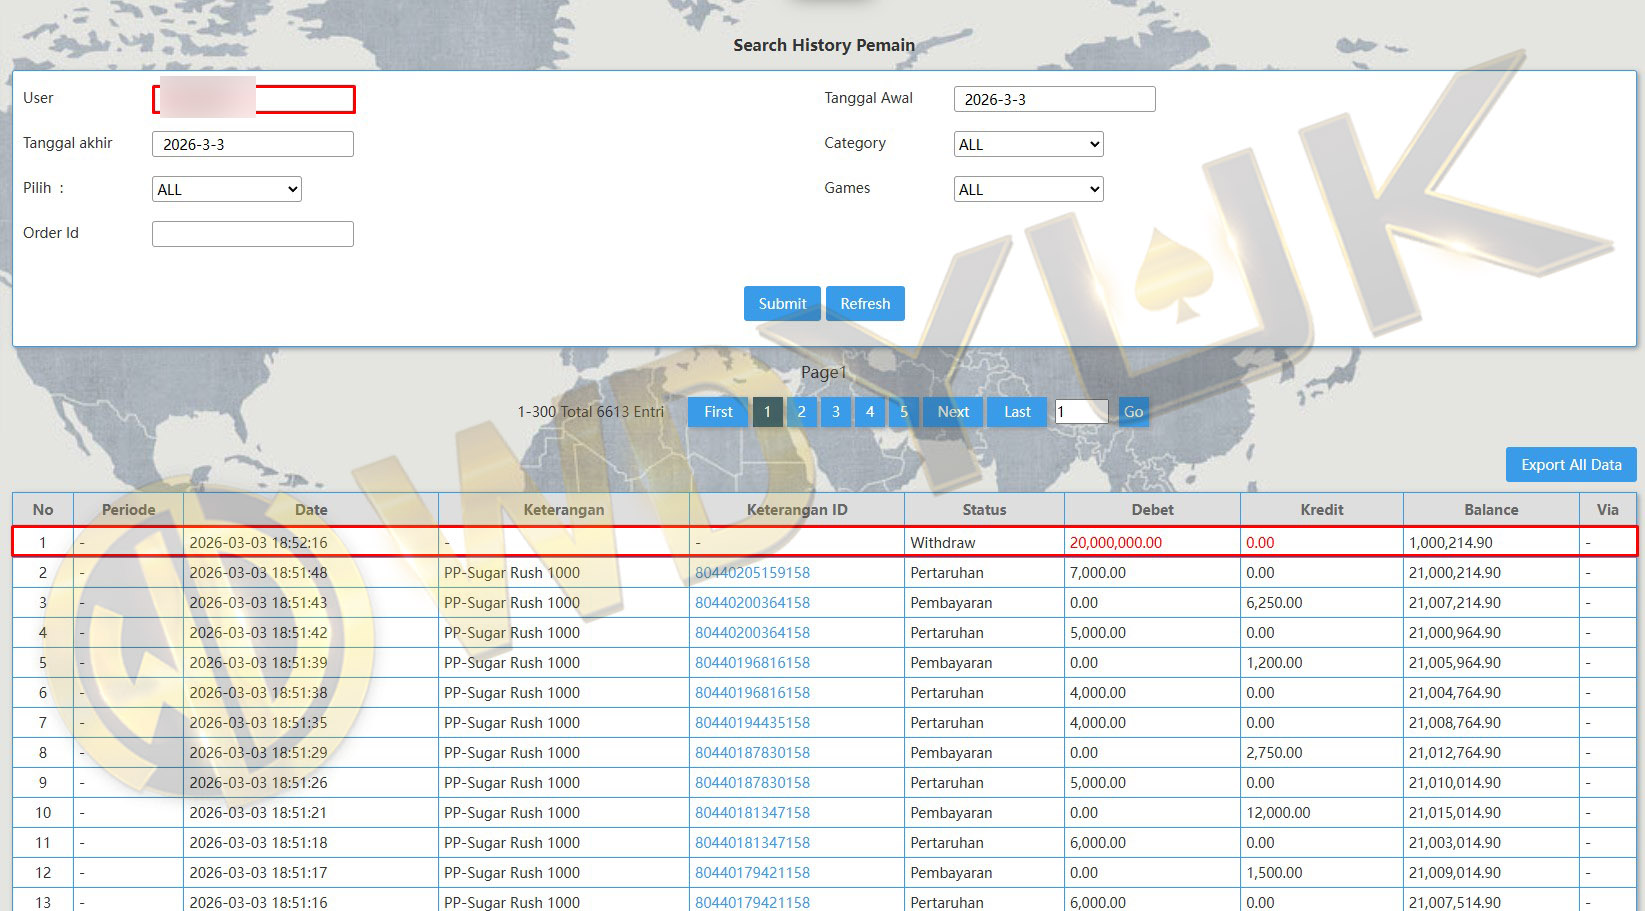This screenshot has width=1645, height=911.
Task: Select the Withdraw row in table
Action: tap(942, 543)
